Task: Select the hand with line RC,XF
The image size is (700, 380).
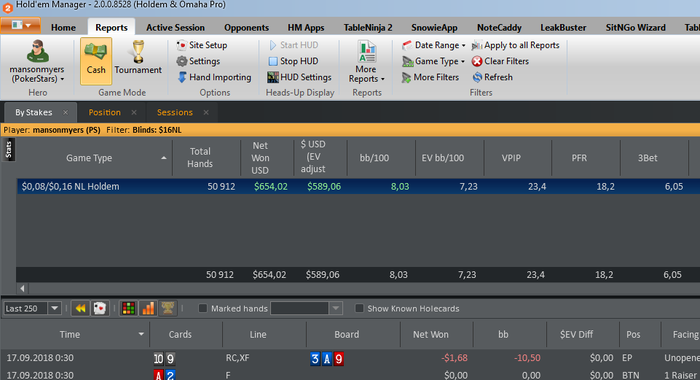Action: click(x=350, y=358)
